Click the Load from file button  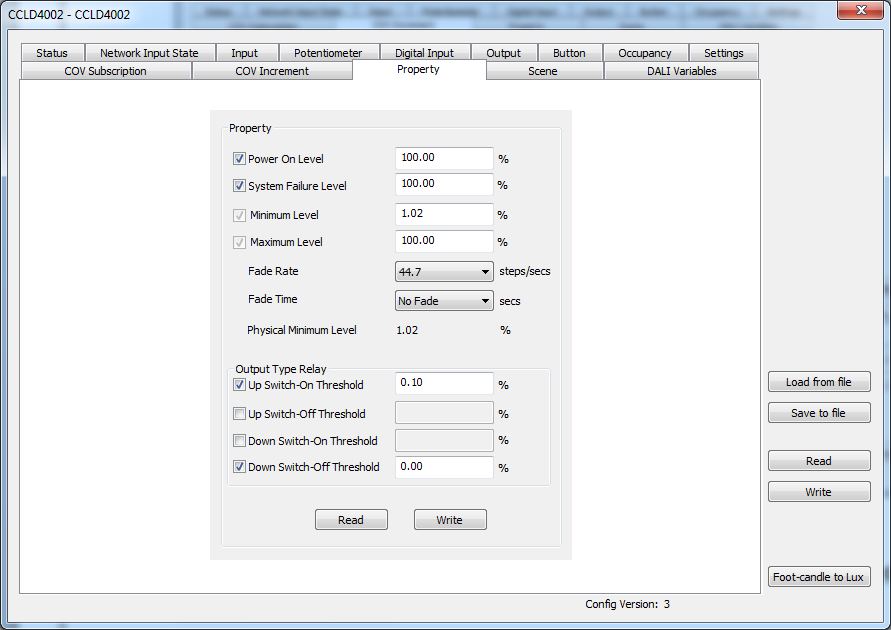coord(819,382)
